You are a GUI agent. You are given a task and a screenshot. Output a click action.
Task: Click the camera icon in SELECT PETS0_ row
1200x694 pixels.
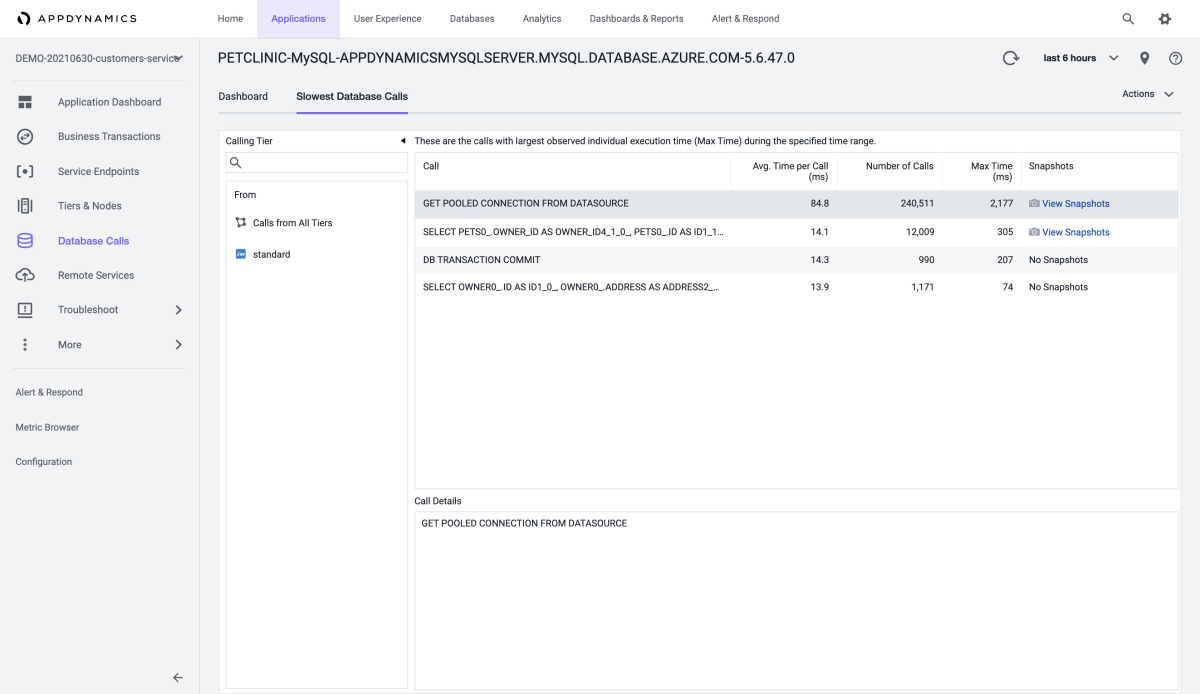tap(1034, 232)
